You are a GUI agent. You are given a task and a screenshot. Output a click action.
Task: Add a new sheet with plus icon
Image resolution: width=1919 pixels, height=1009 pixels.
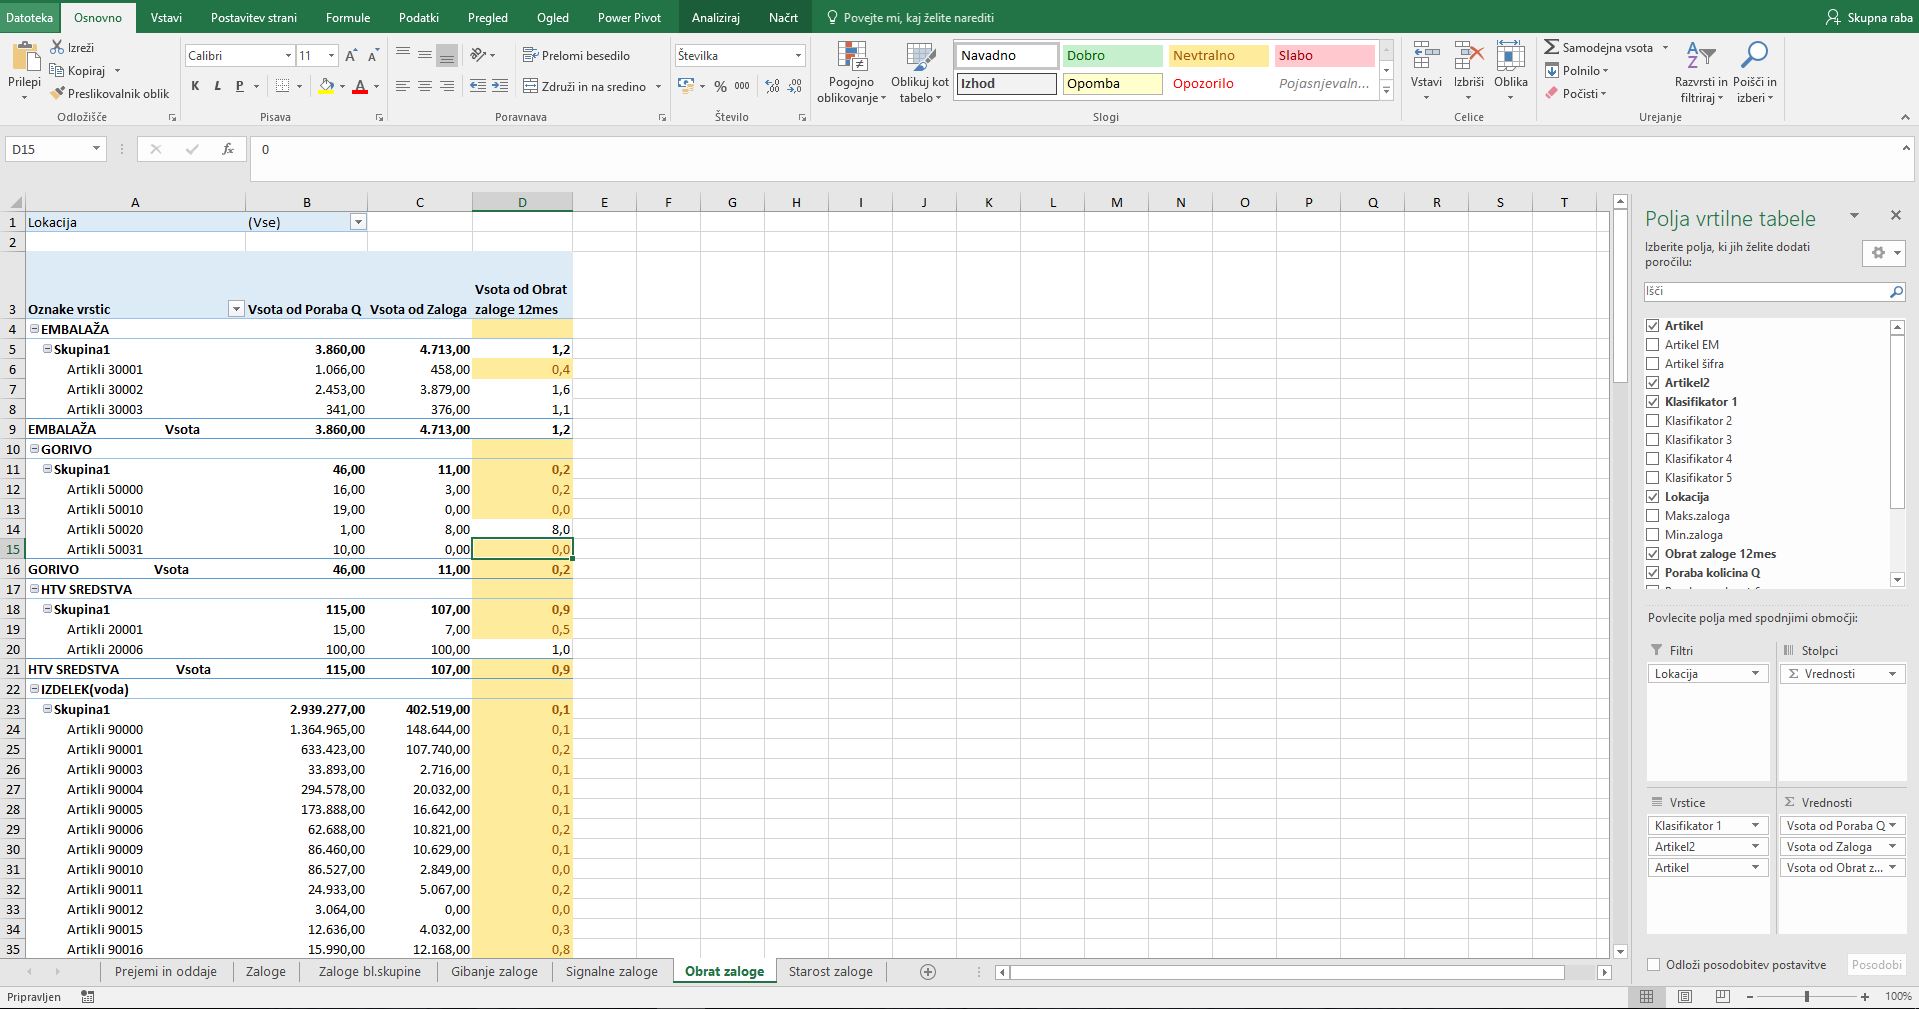tap(928, 972)
